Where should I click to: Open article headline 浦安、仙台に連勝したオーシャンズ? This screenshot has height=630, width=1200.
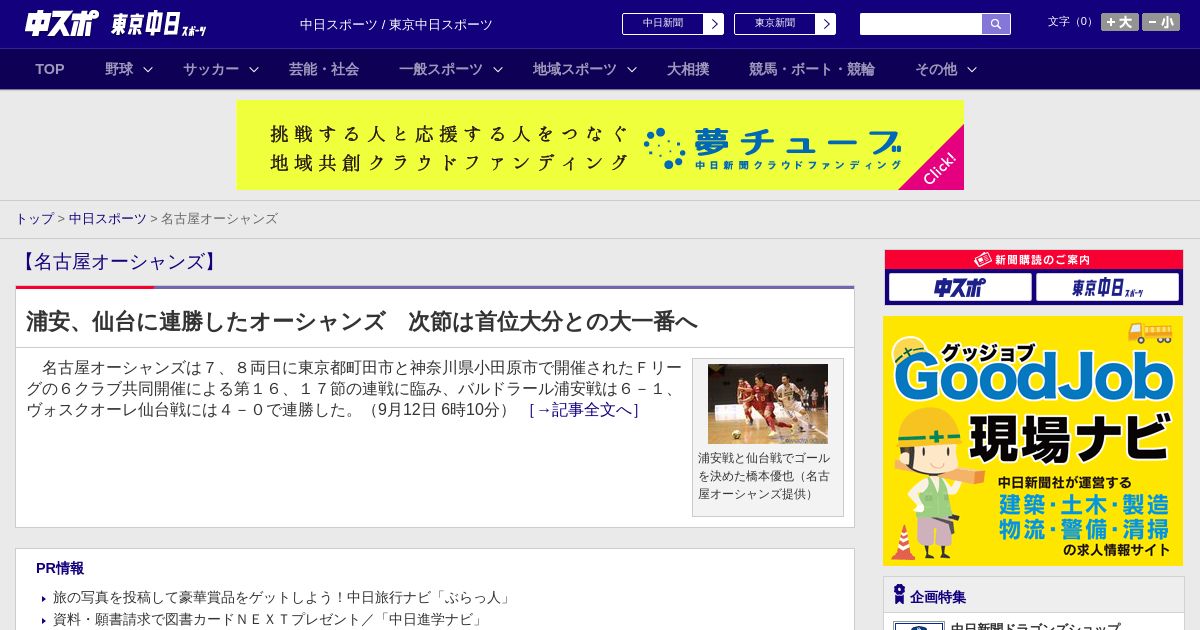361,321
